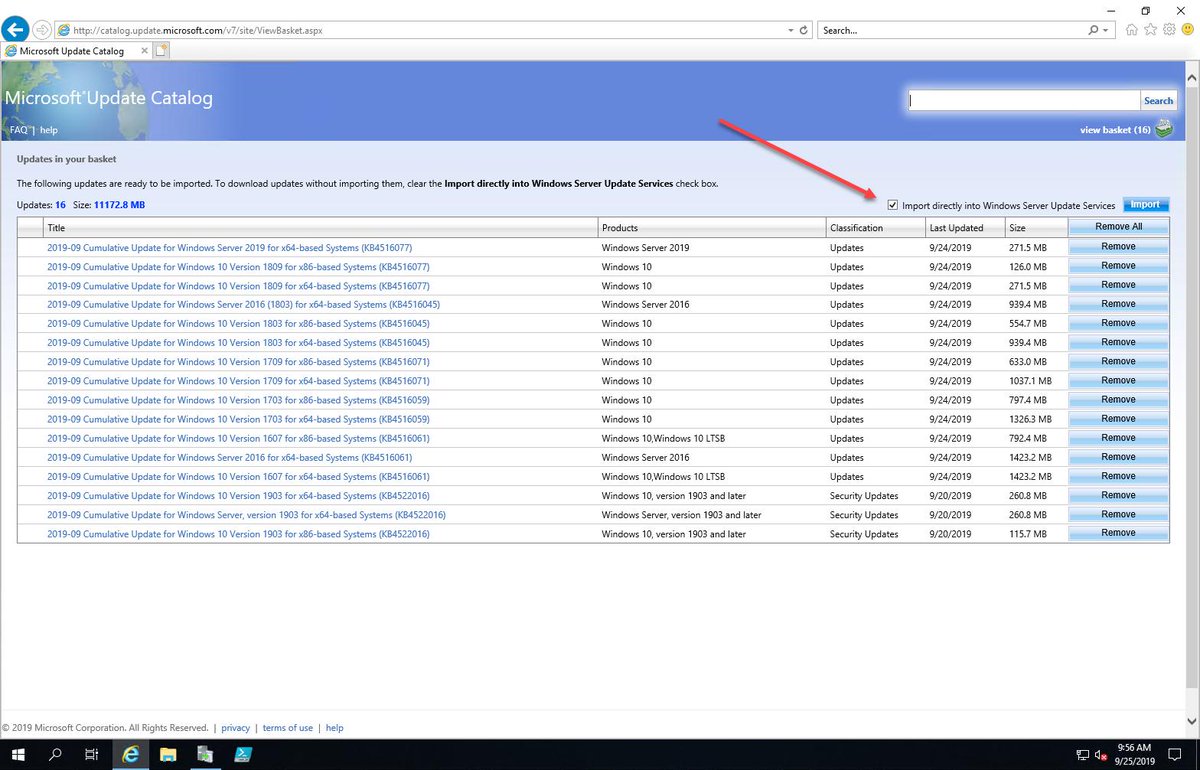Refresh the page with the reload icon
Viewport: 1200px width, 770px height.
804,30
